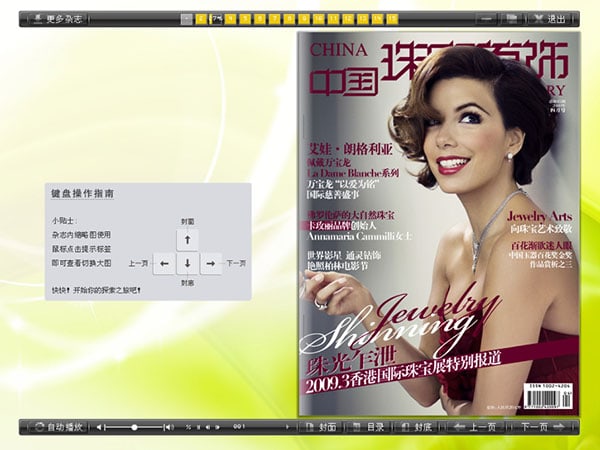Screen dimensions: 600x450
Task: Start 自动播放 auto play
Action: (58, 427)
